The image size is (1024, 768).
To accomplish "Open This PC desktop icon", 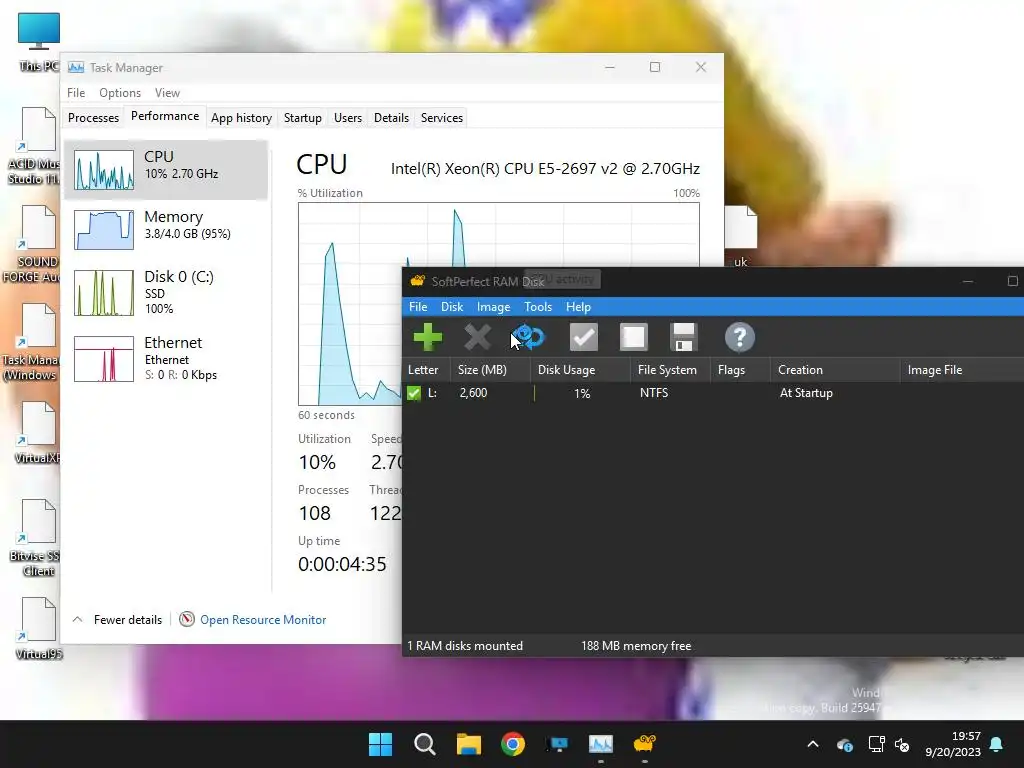I will (39, 41).
